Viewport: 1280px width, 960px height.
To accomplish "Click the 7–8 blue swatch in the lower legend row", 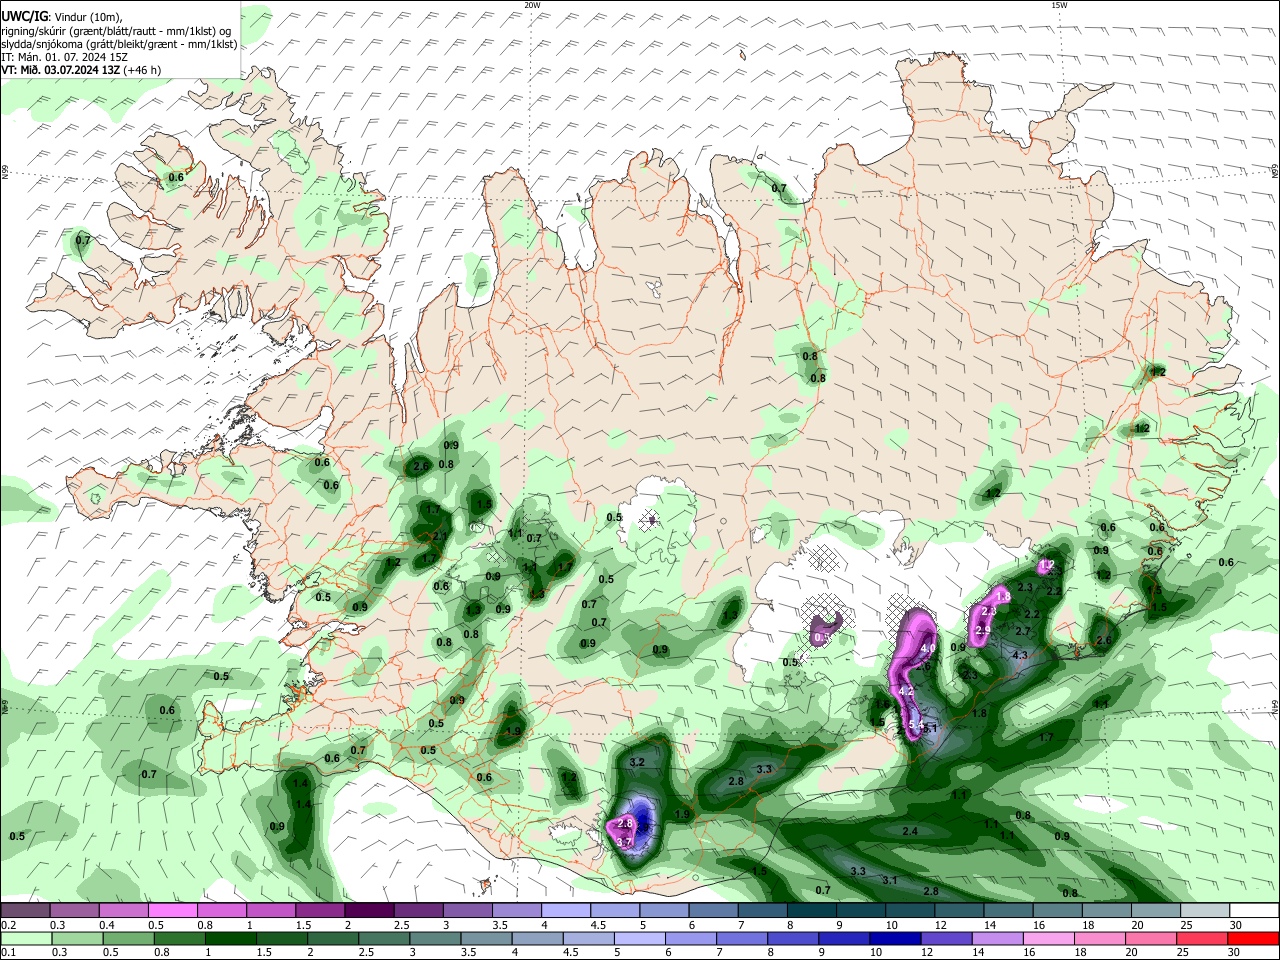I will tap(743, 938).
